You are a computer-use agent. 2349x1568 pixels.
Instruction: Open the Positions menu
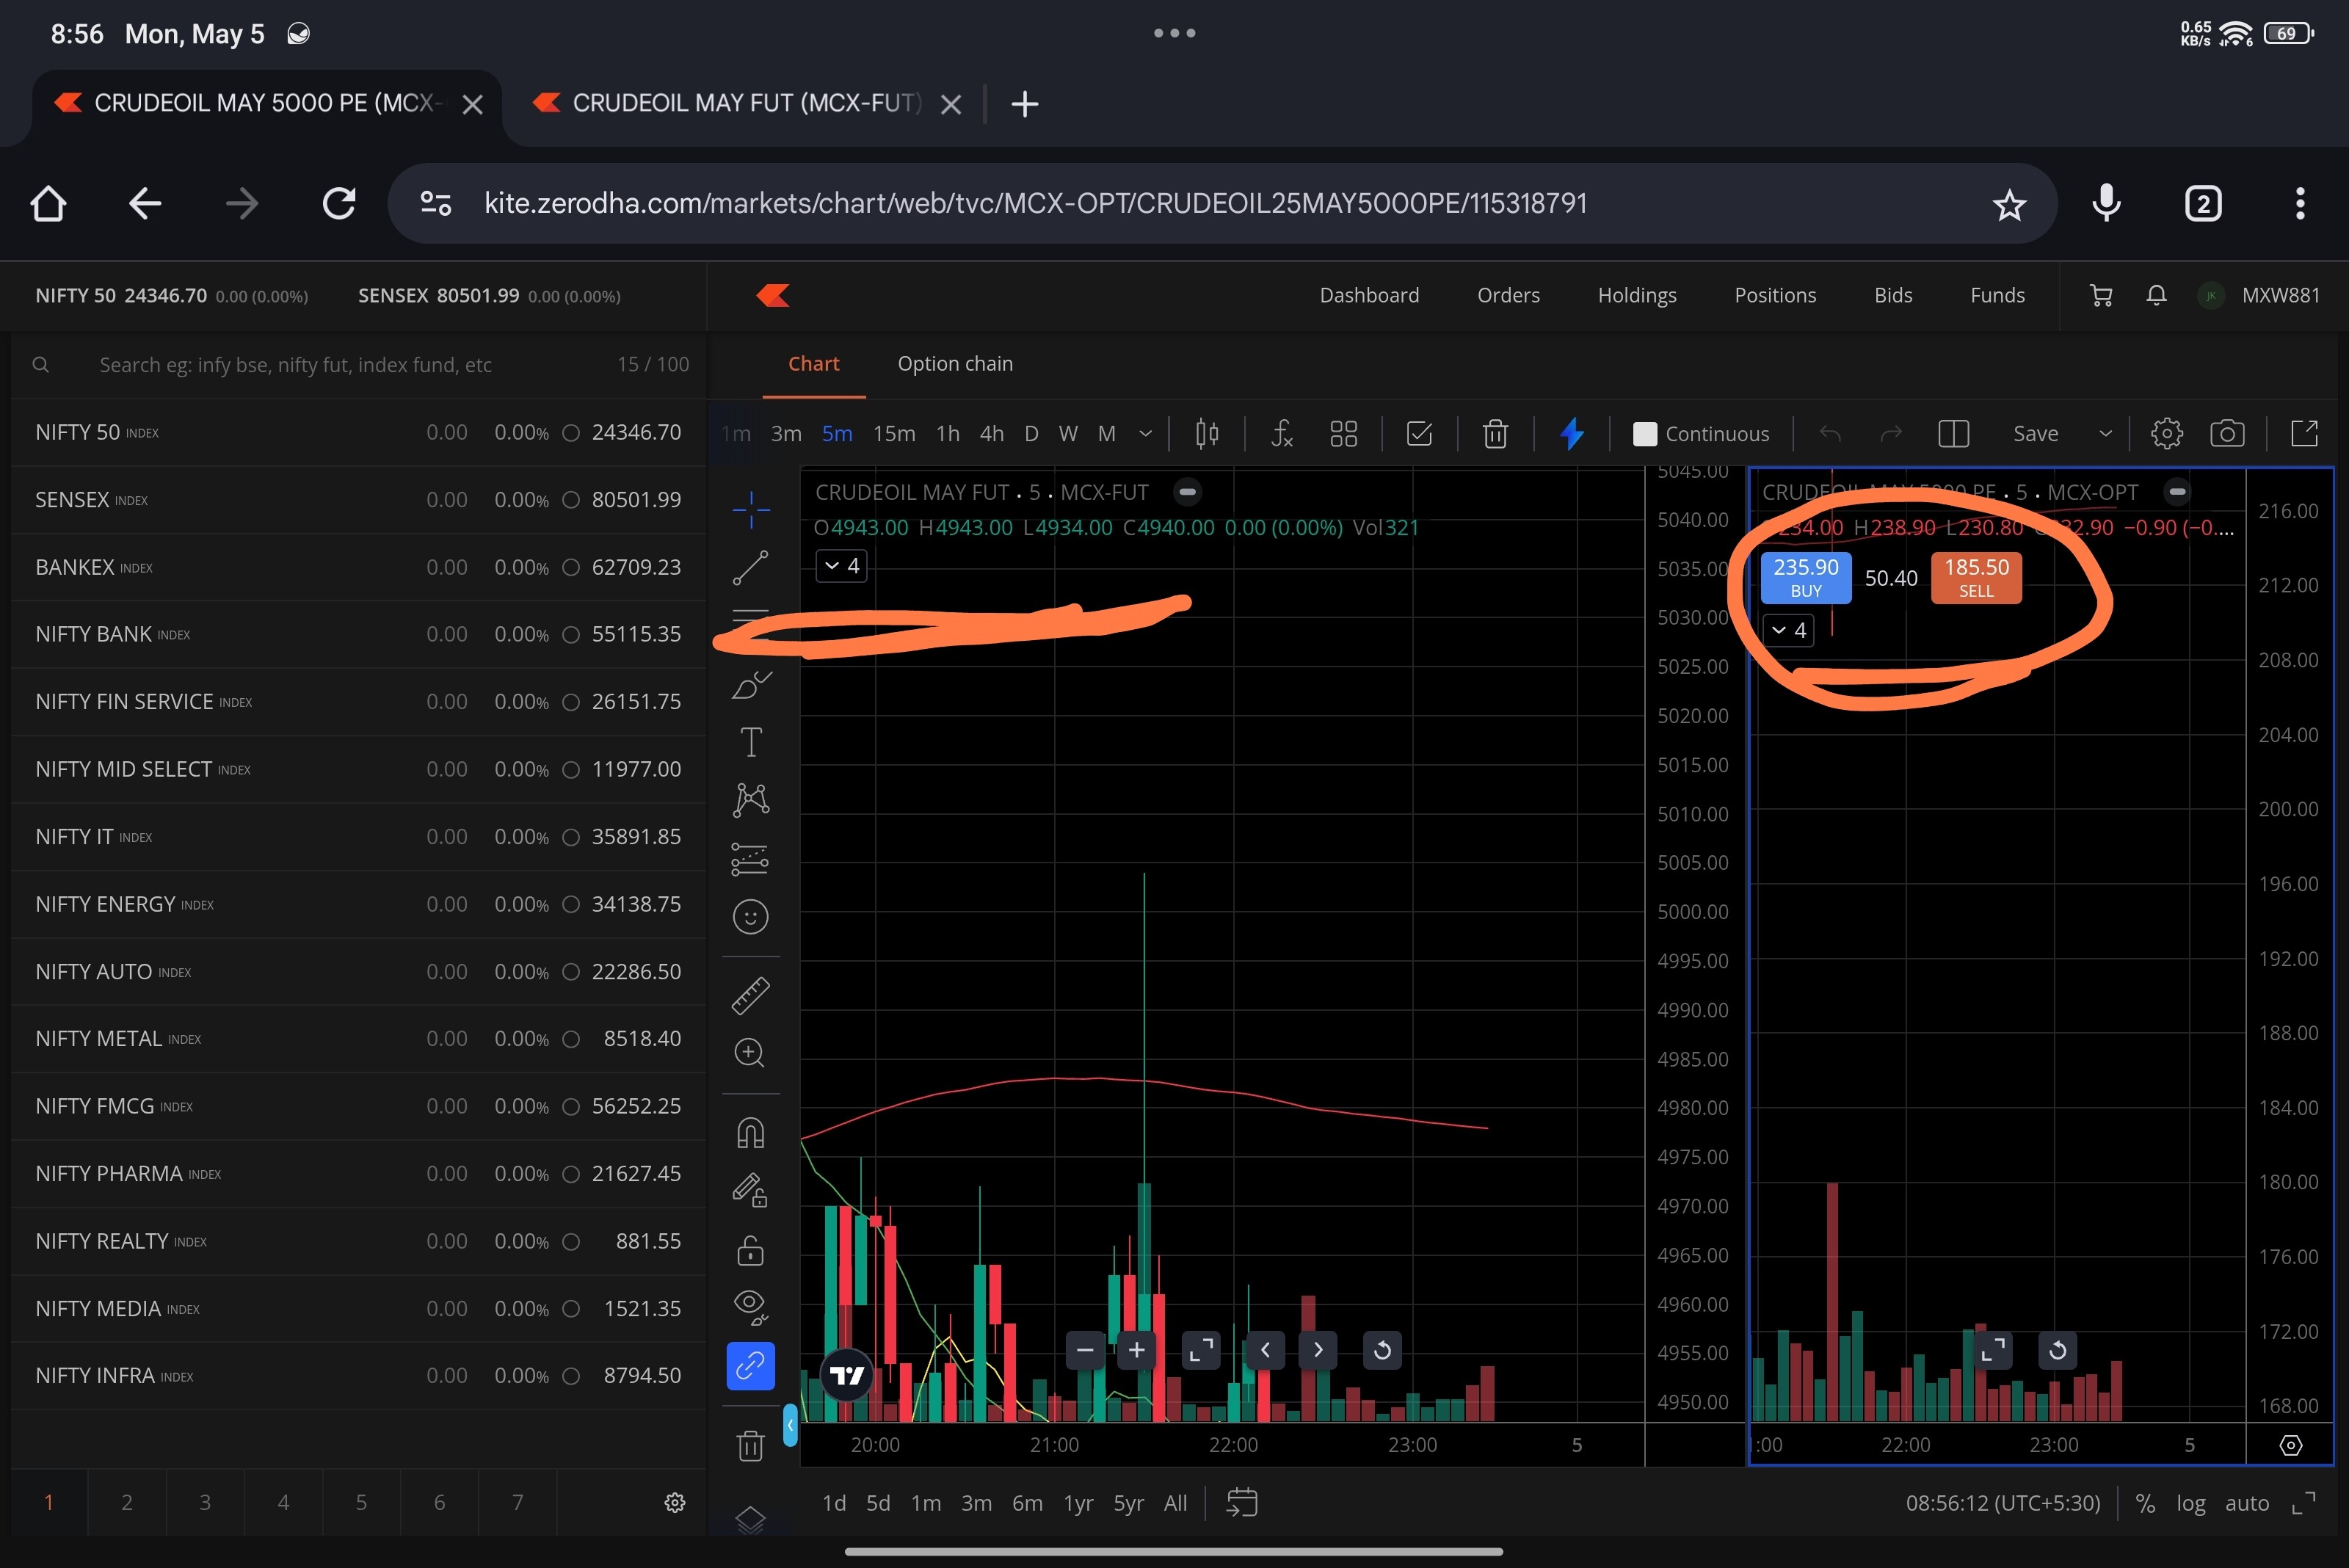tap(1774, 295)
